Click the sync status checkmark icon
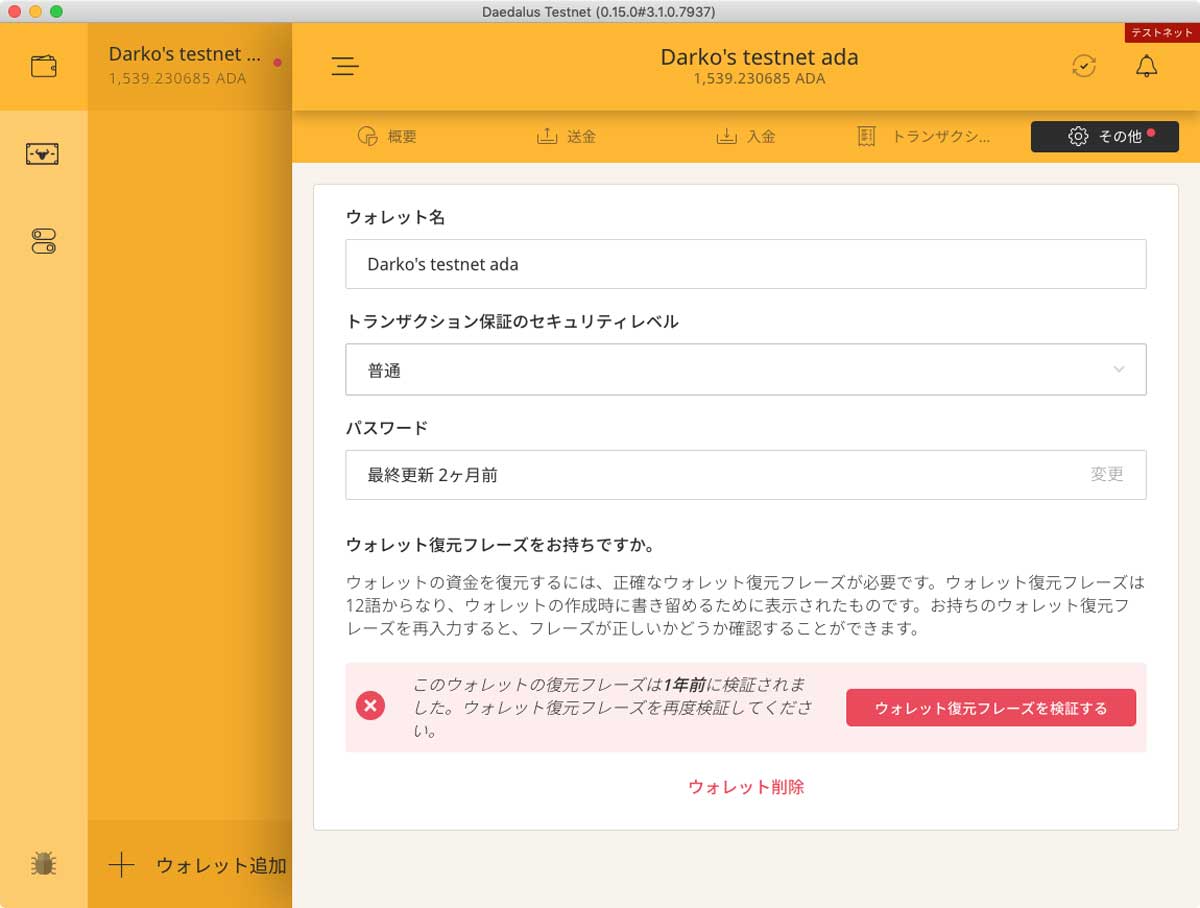This screenshot has width=1200, height=908. click(x=1083, y=66)
